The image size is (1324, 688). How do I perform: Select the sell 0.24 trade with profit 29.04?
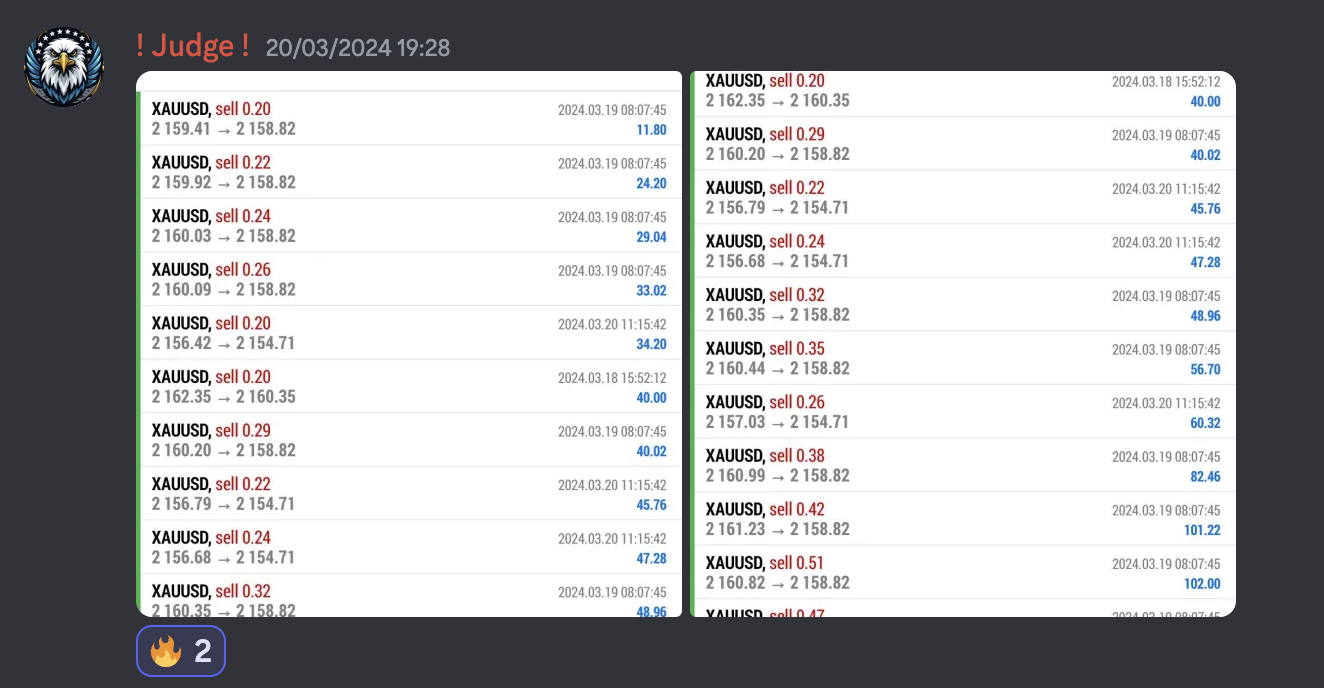coord(409,225)
